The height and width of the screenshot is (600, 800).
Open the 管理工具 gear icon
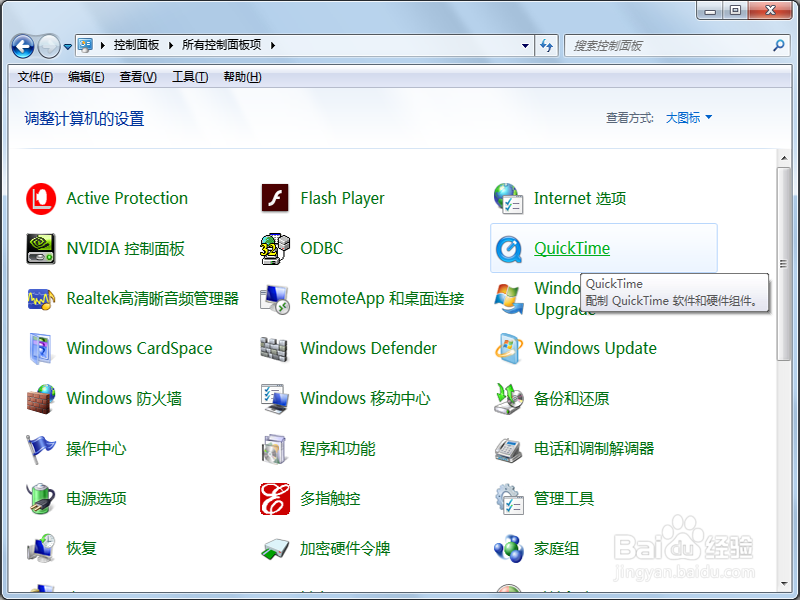coord(509,498)
